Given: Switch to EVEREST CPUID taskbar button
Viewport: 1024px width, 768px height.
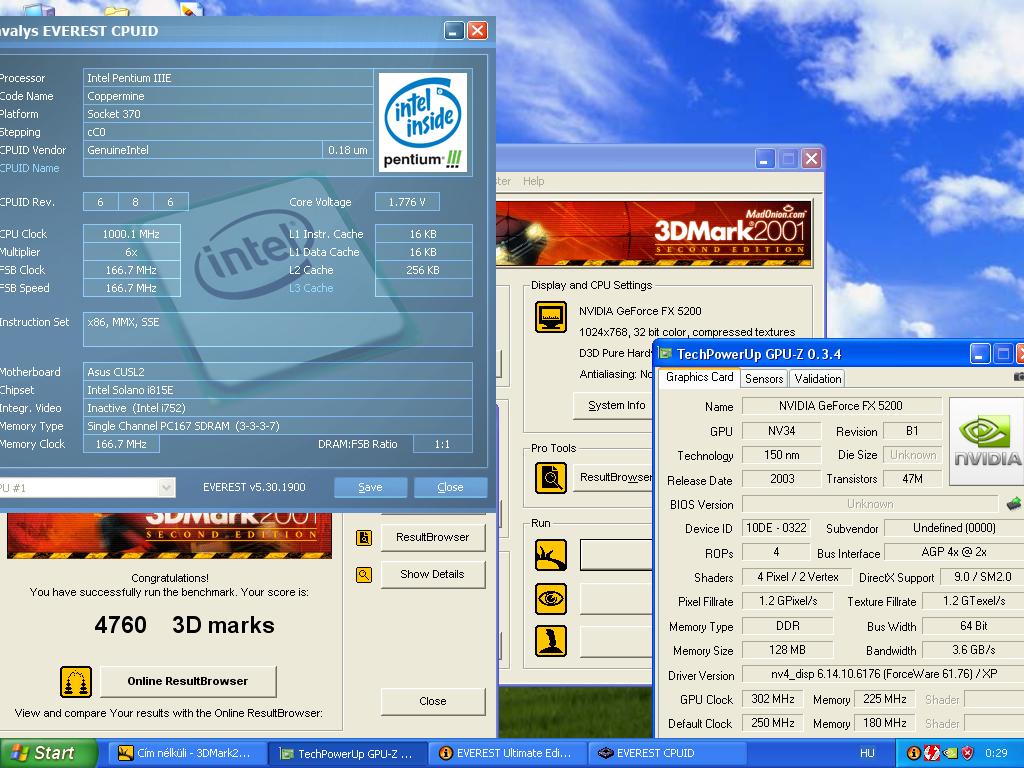Looking at the screenshot, I should tap(666, 754).
